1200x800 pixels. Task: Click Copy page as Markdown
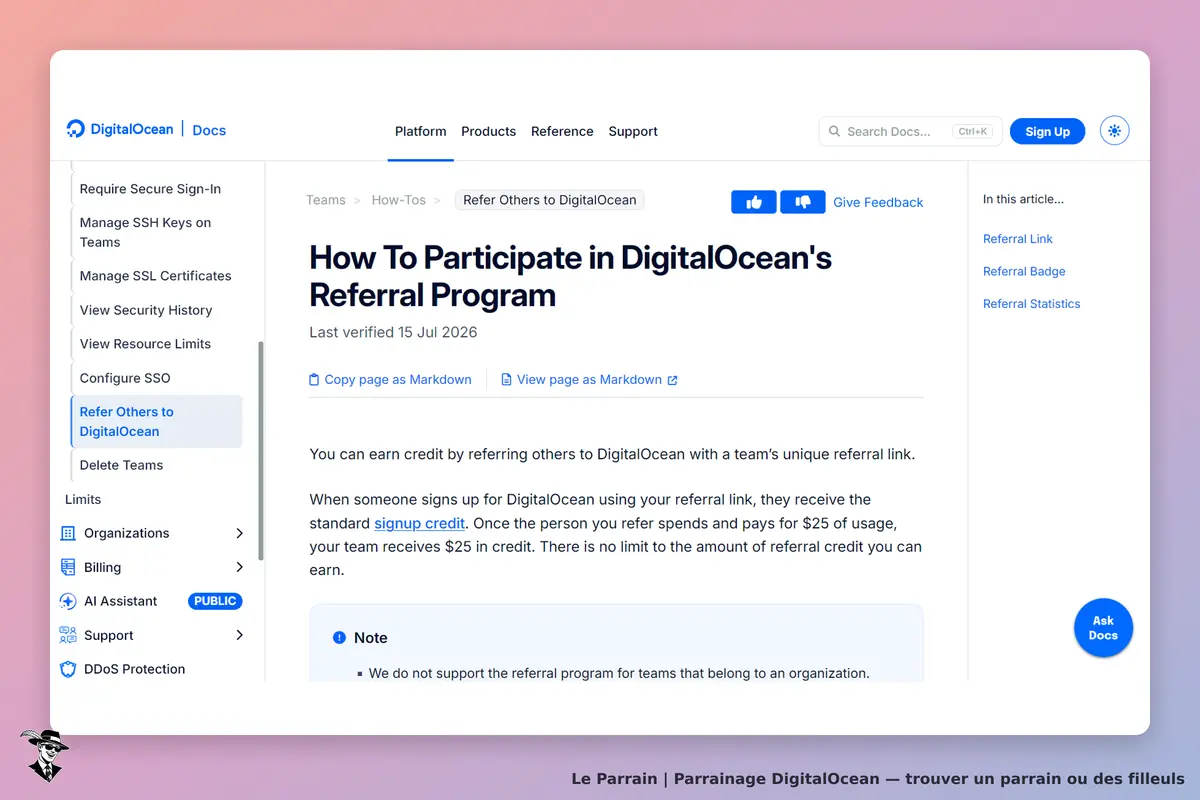tap(390, 380)
